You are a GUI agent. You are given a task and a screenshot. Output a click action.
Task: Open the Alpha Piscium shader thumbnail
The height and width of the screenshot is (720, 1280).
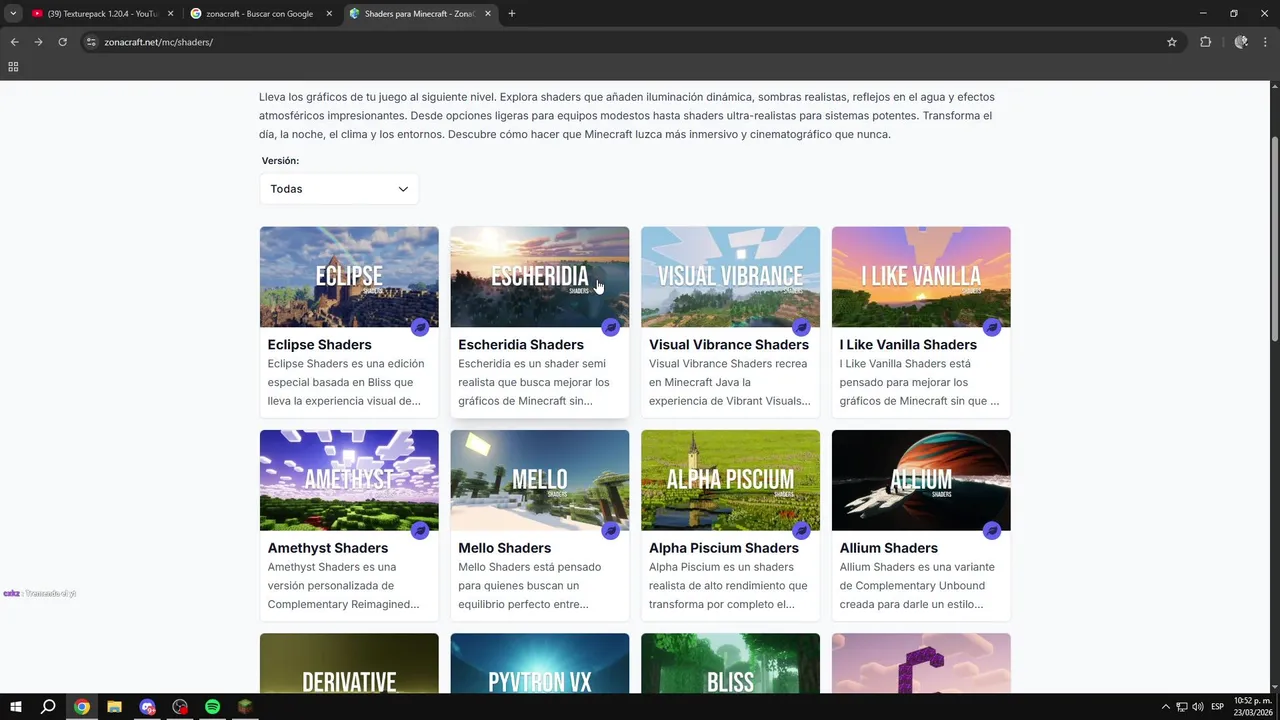[731, 480]
